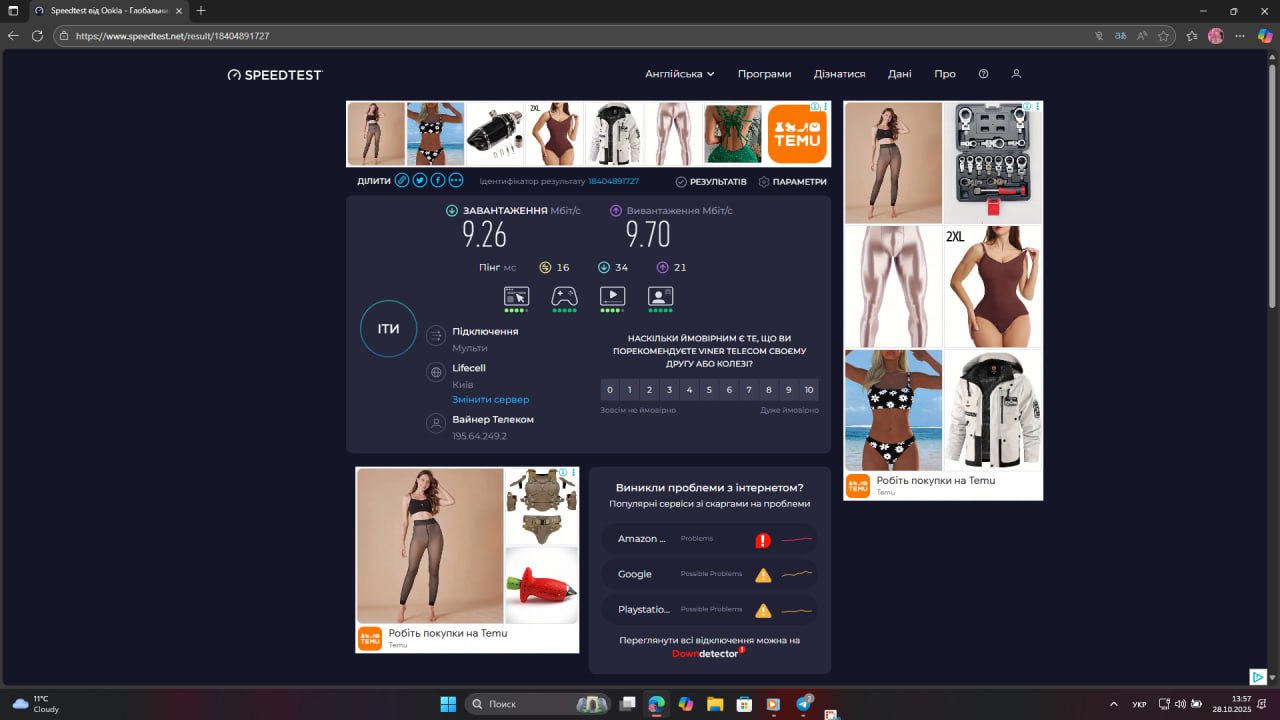Open the Дані menu item
1280x720 pixels.
click(x=899, y=74)
